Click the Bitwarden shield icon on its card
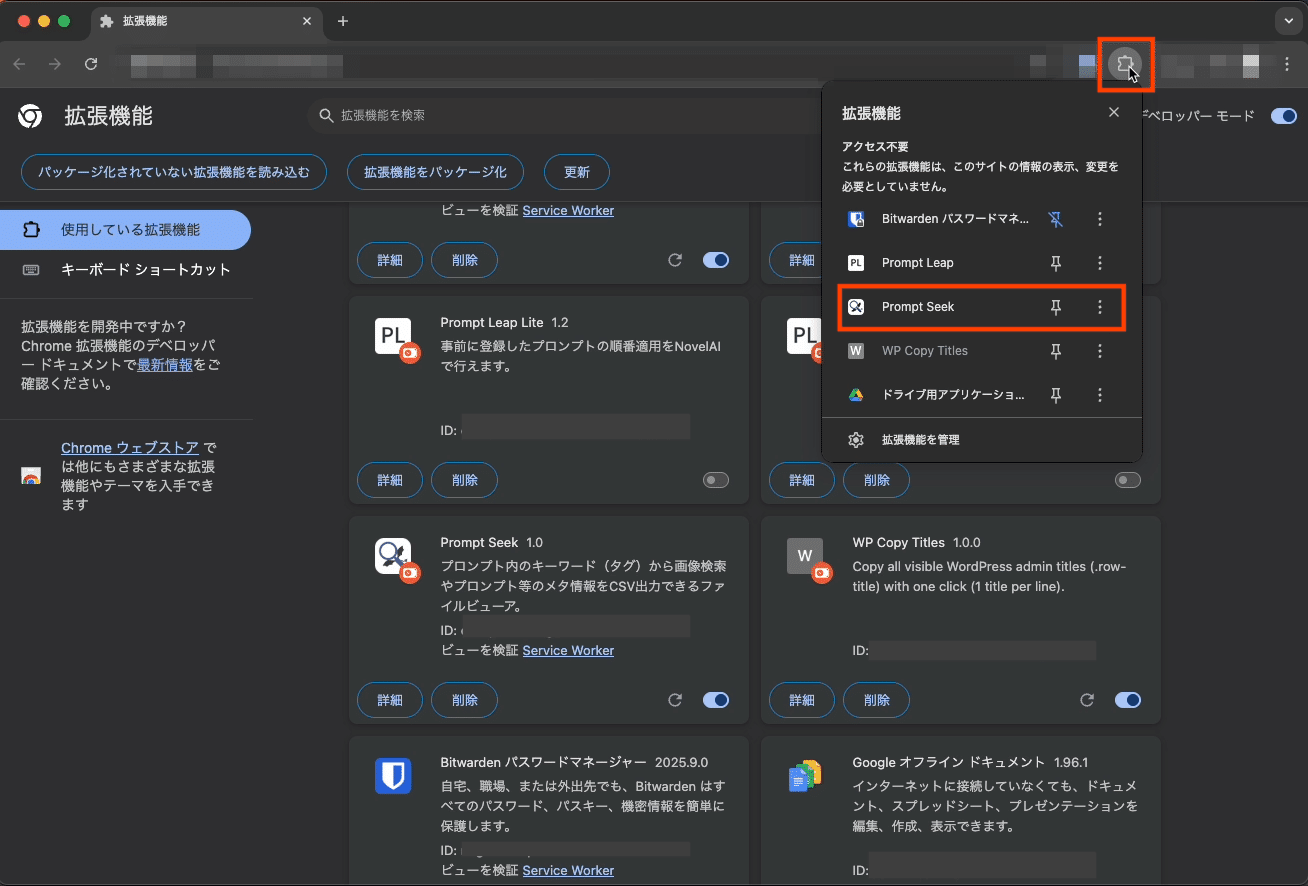Image resolution: width=1308 pixels, height=886 pixels. pyautogui.click(x=394, y=776)
